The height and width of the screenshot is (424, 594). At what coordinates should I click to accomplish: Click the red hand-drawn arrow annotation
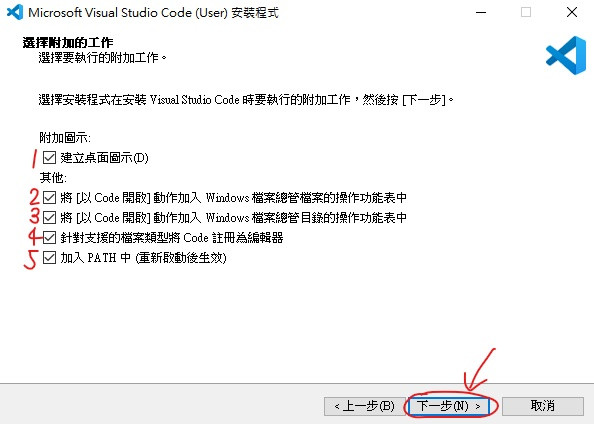click(480, 369)
